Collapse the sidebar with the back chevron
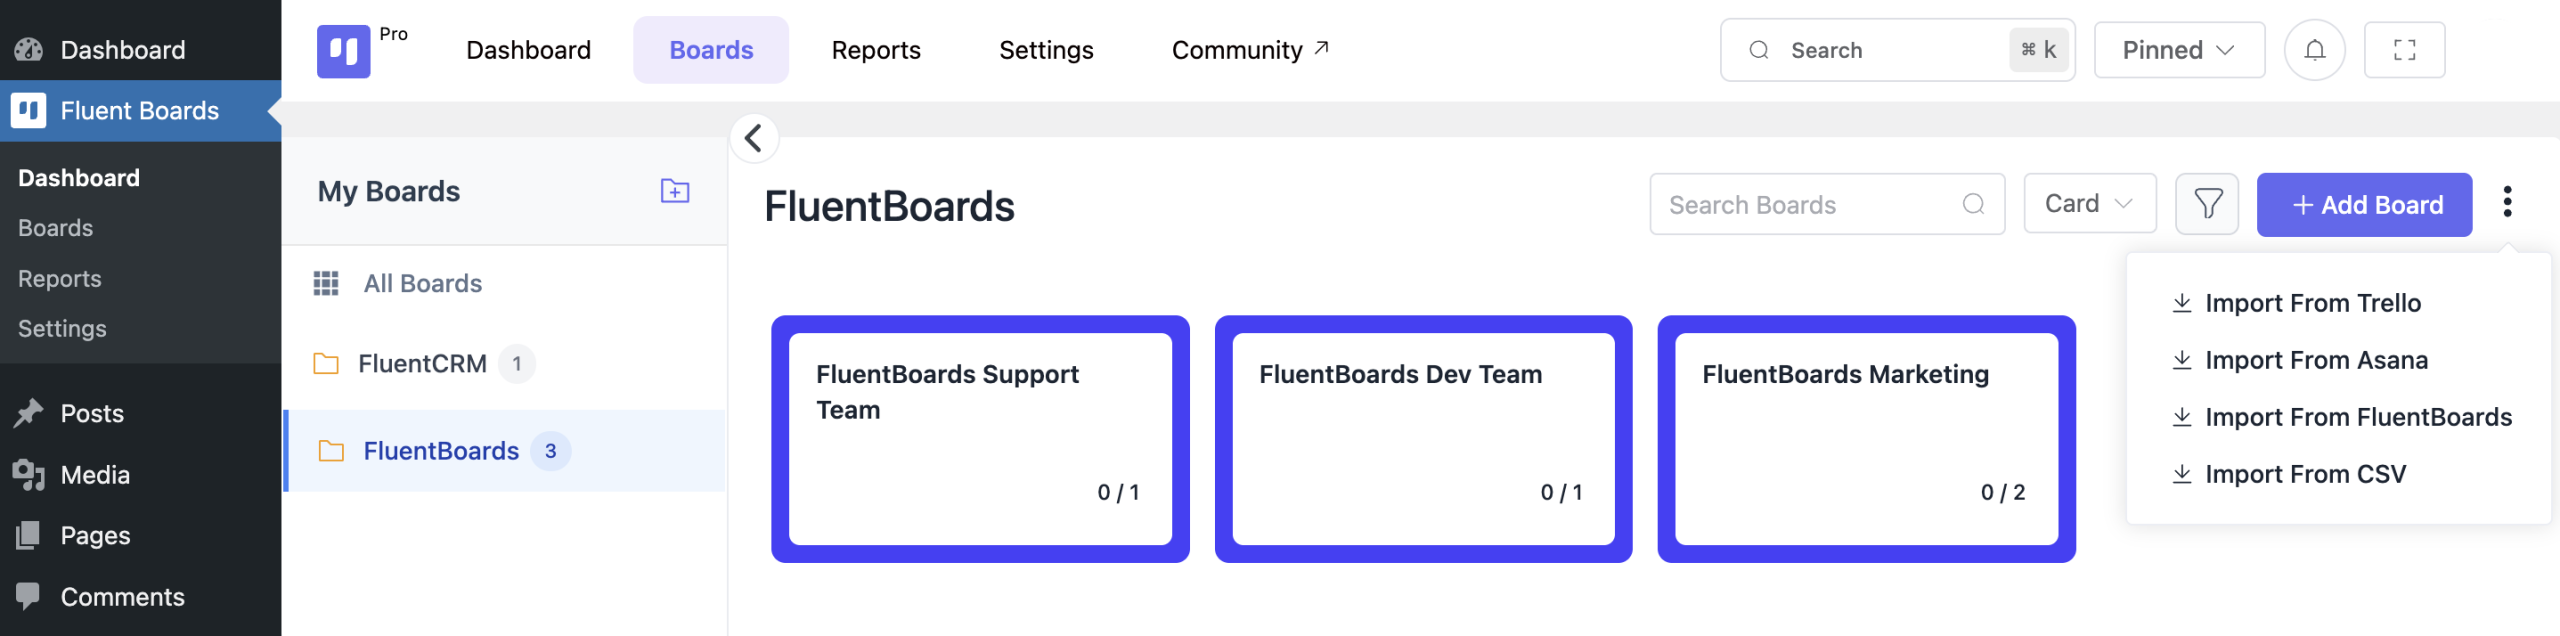 (754, 138)
